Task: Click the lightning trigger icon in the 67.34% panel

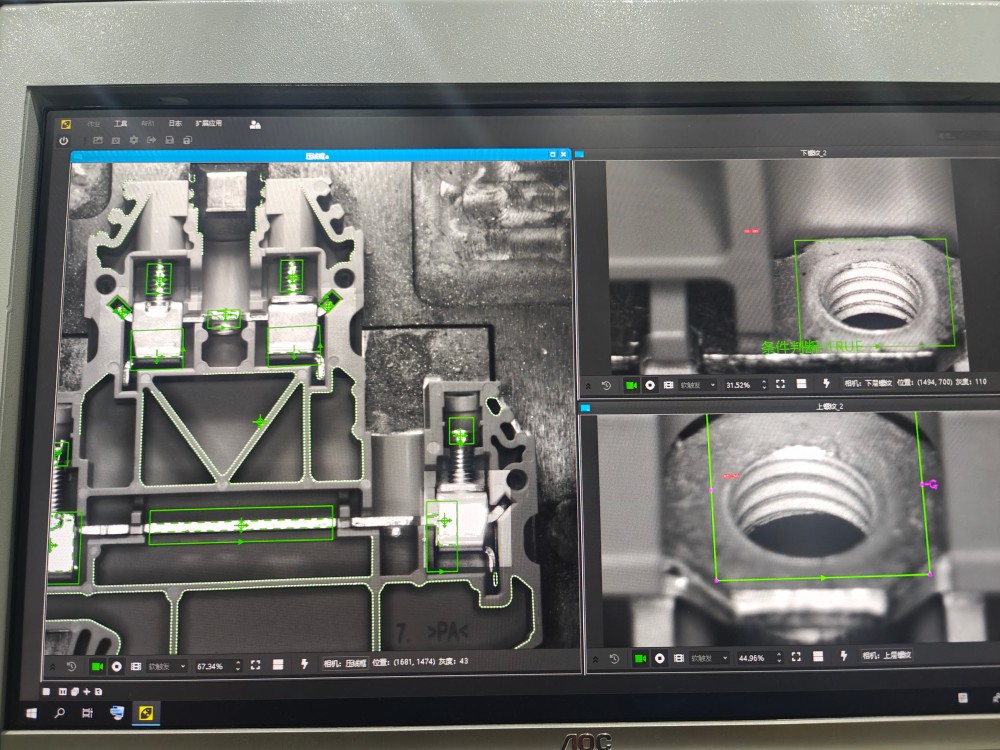Action: click(304, 664)
